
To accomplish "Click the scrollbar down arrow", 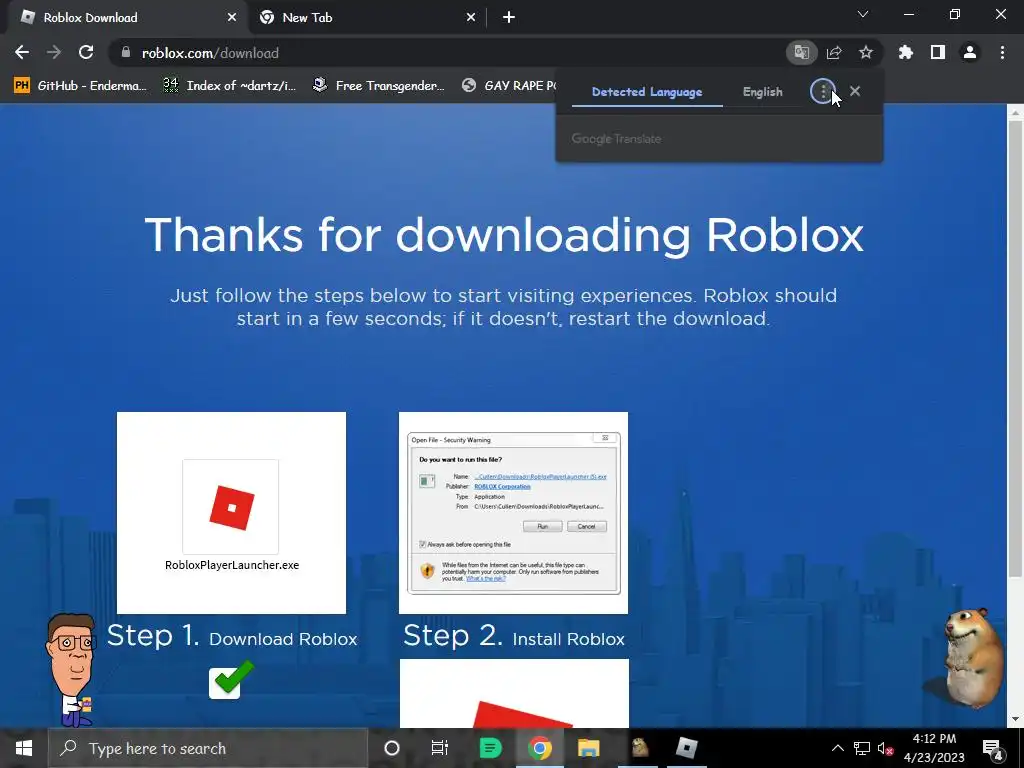I will [1015, 719].
